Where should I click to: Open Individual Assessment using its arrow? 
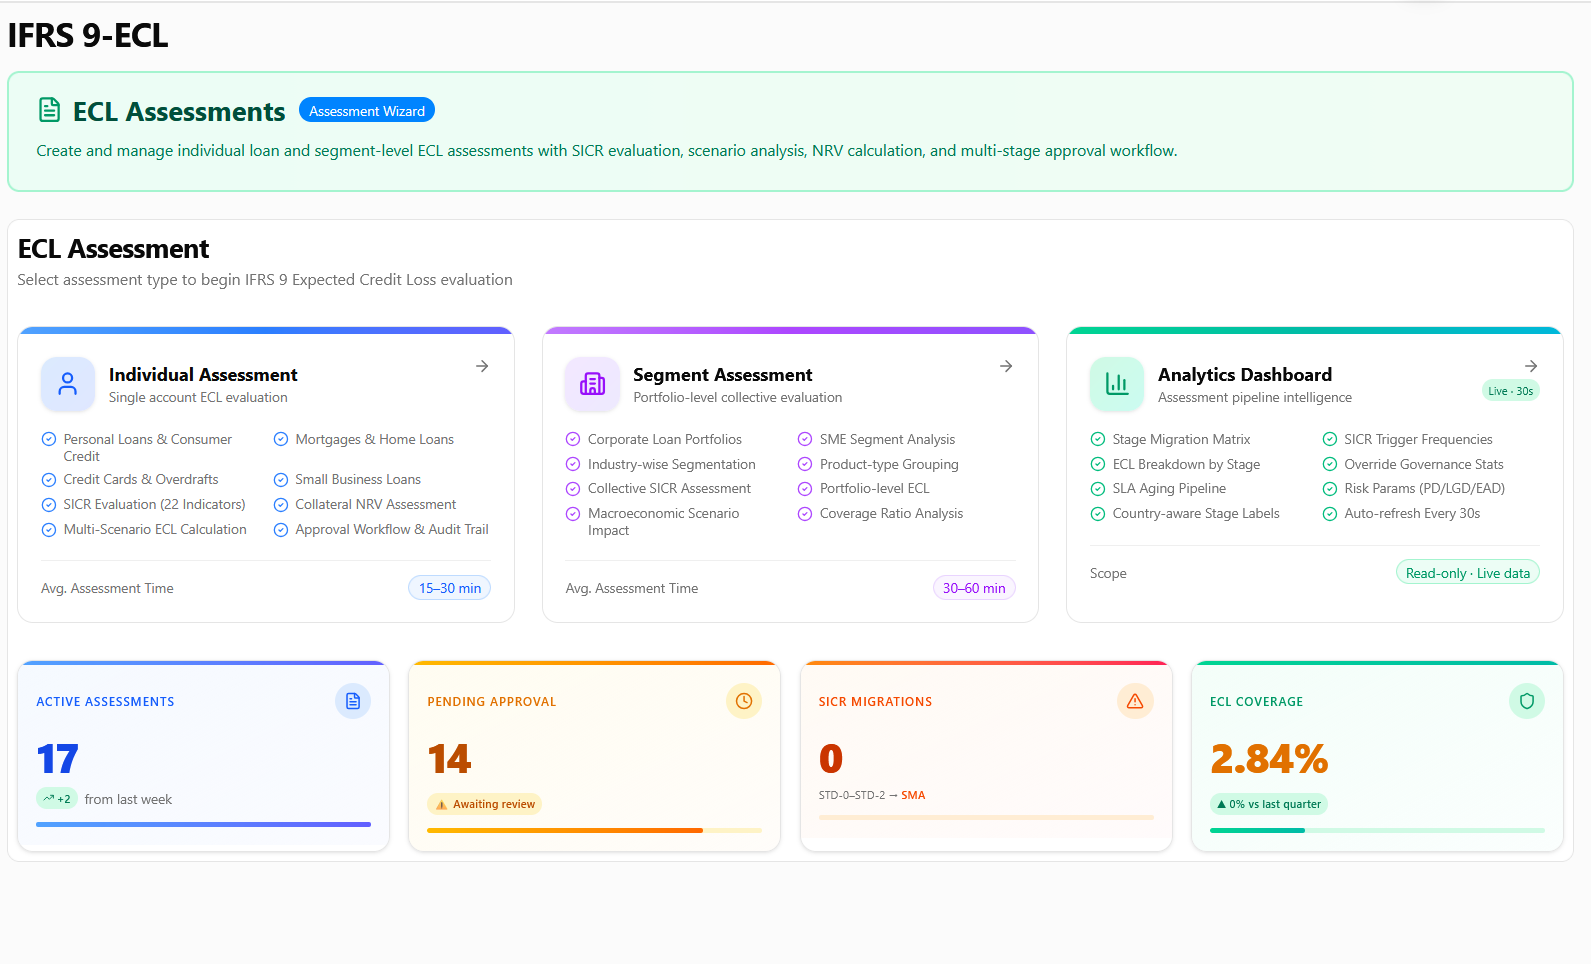[x=482, y=367]
